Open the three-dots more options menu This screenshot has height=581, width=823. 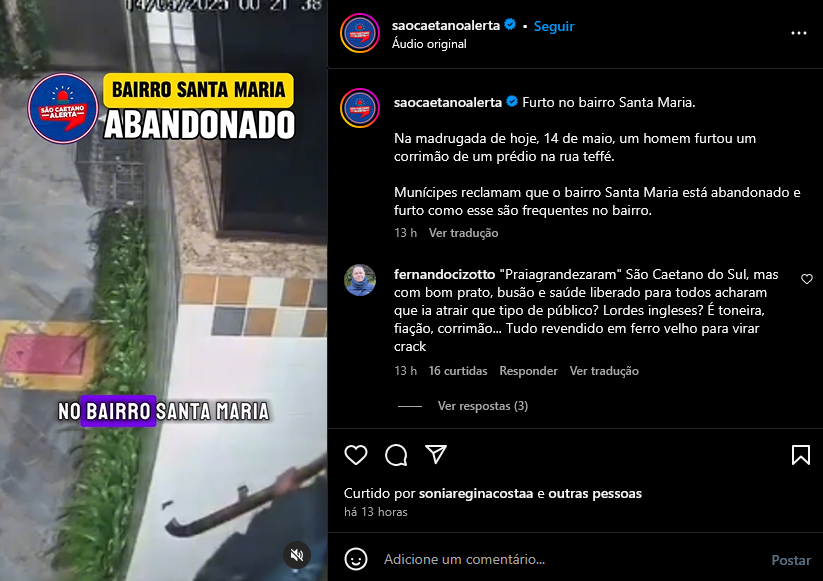[x=798, y=33]
